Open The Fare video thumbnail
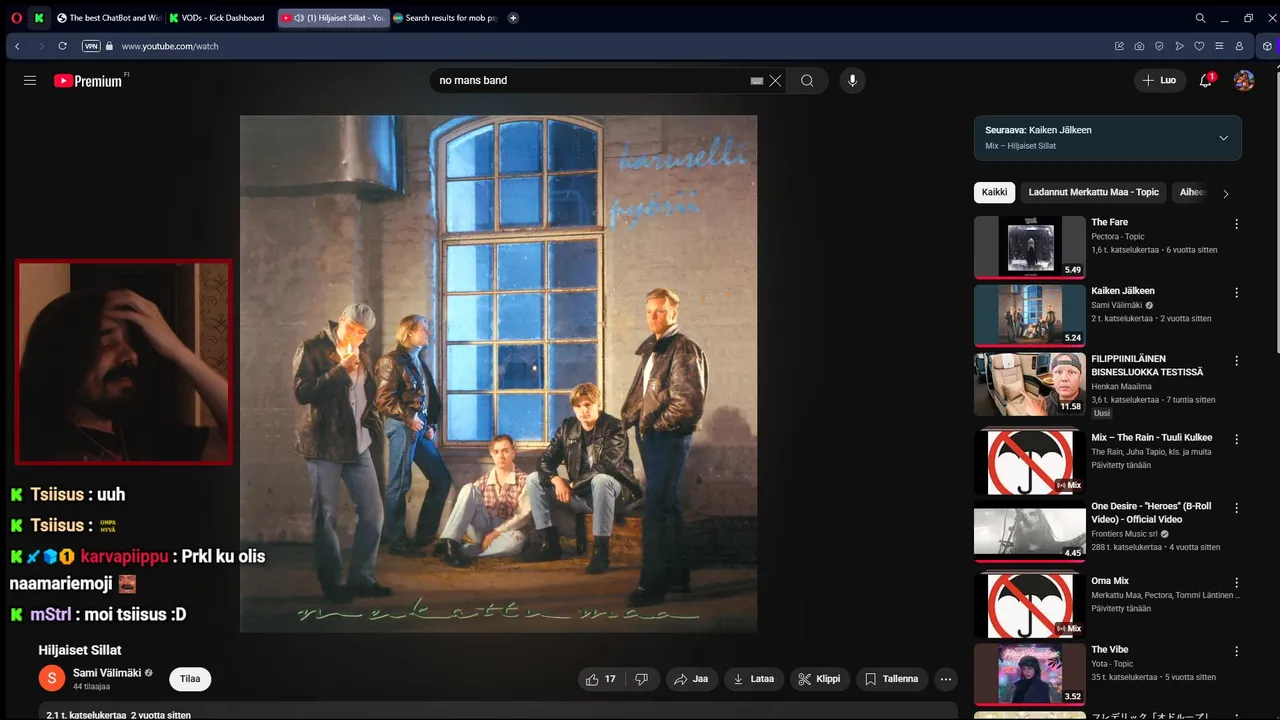Image resolution: width=1280 pixels, height=720 pixels. click(x=1030, y=247)
